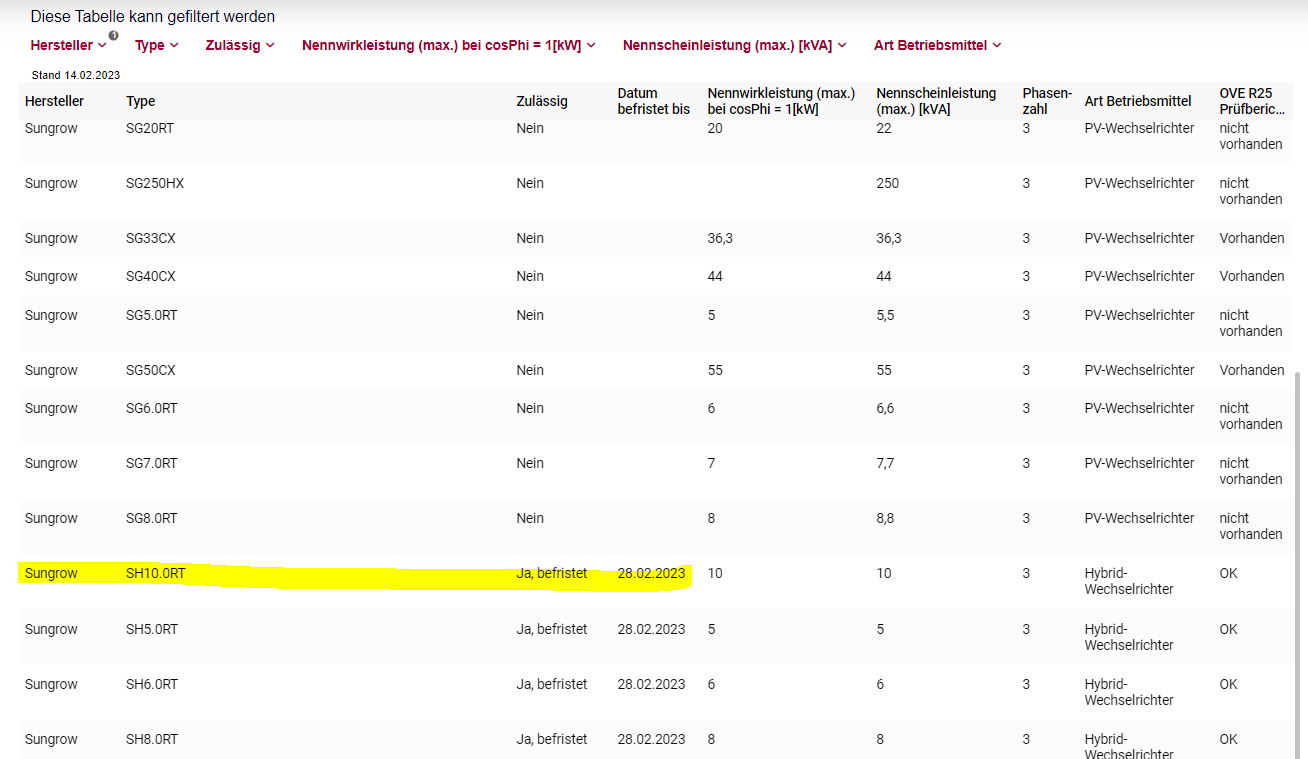1308x759 pixels.
Task: Click the Type column header
Action: (x=140, y=101)
